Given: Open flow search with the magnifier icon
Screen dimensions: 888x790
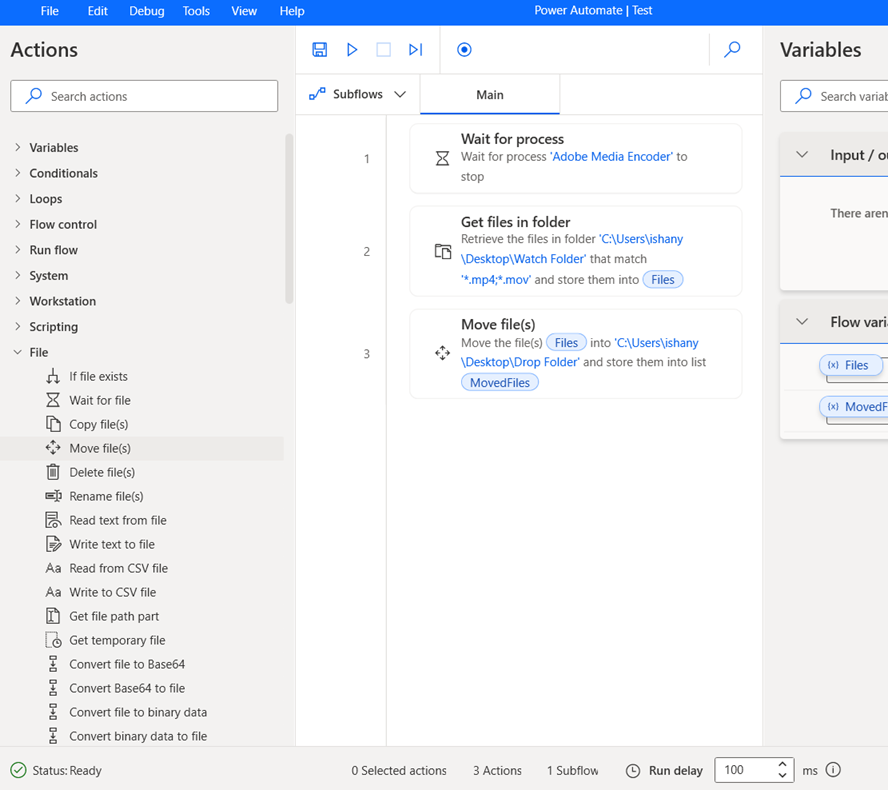Looking at the screenshot, I should click(732, 49).
